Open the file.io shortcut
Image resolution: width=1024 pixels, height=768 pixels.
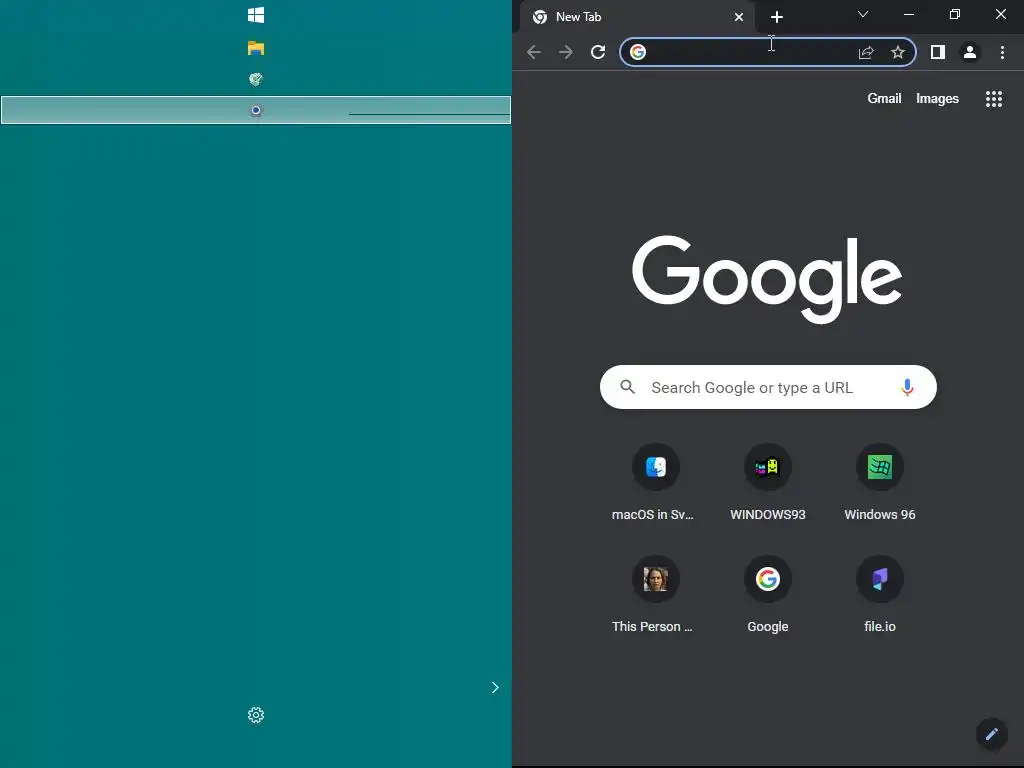[880, 595]
